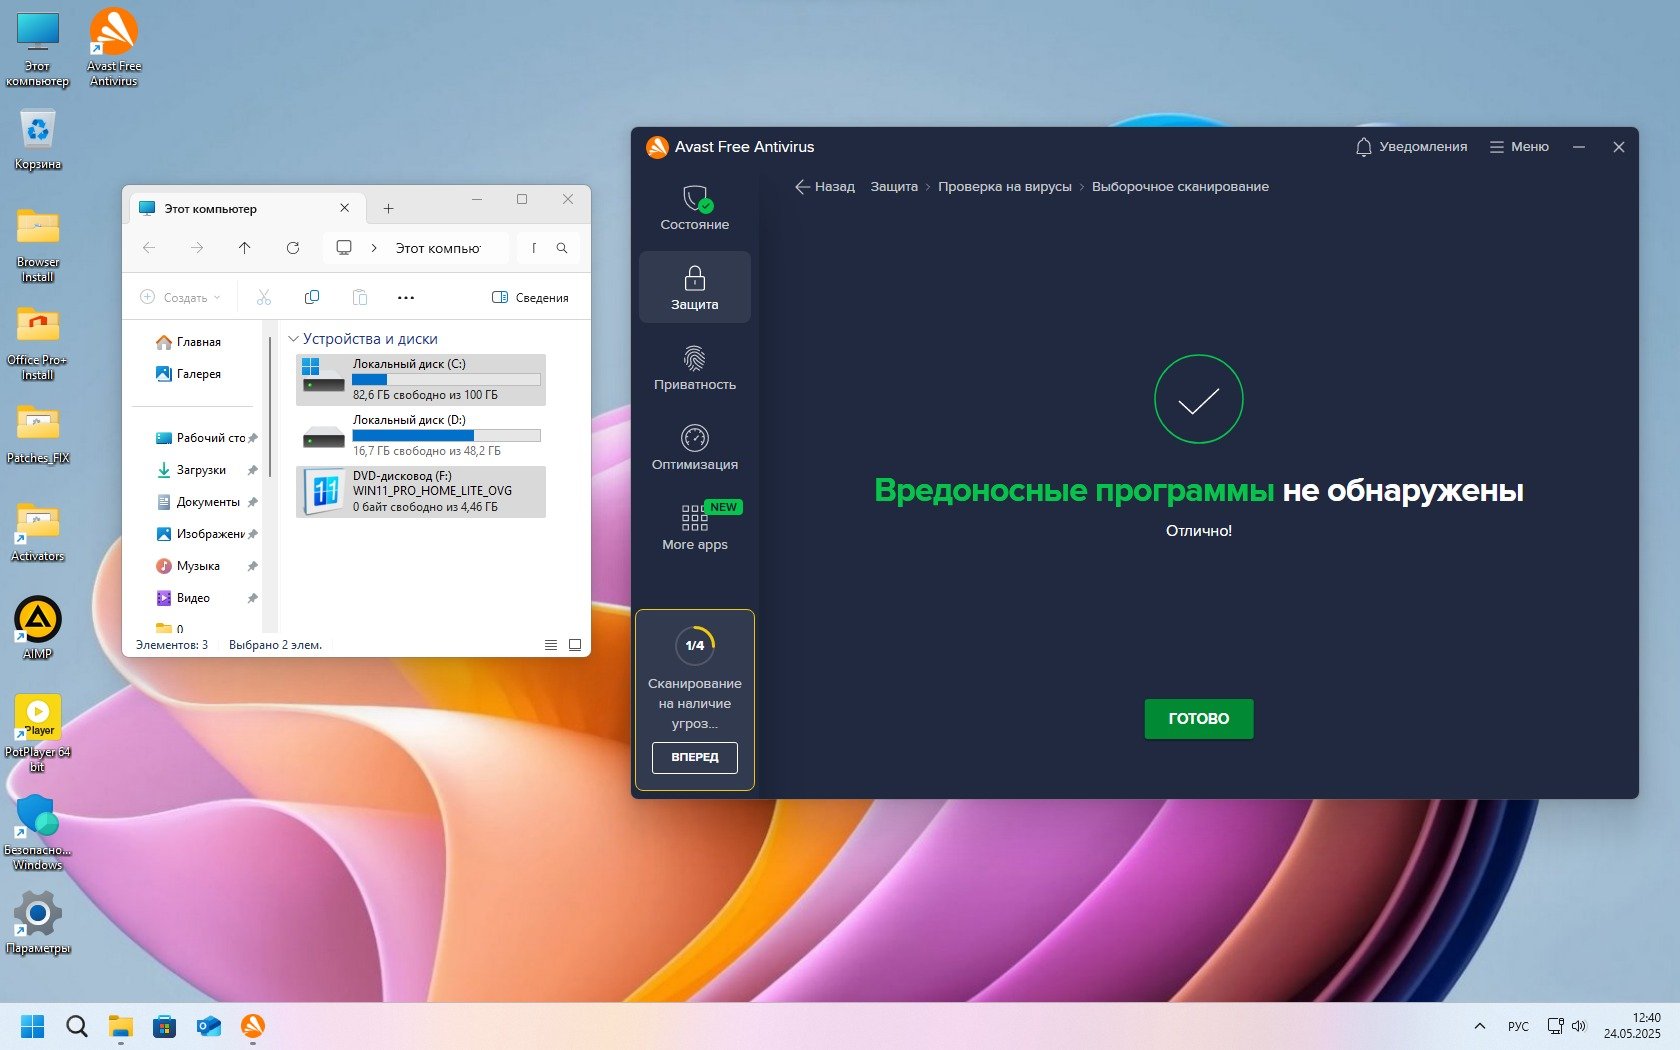Click the ВПЕРЕД button in scan panel
Image resolution: width=1680 pixels, height=1050 pixels.
click(x=695, y=757)
